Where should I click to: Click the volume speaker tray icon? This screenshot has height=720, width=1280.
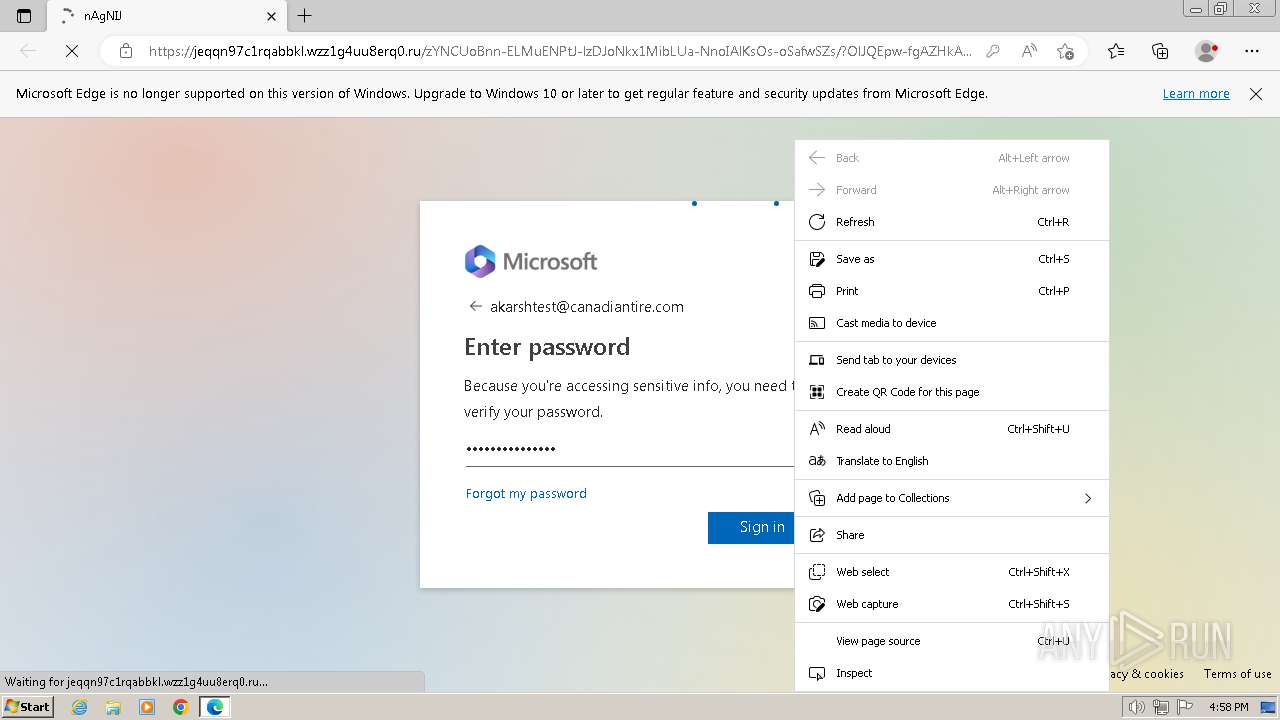[x=1136, y=707]
